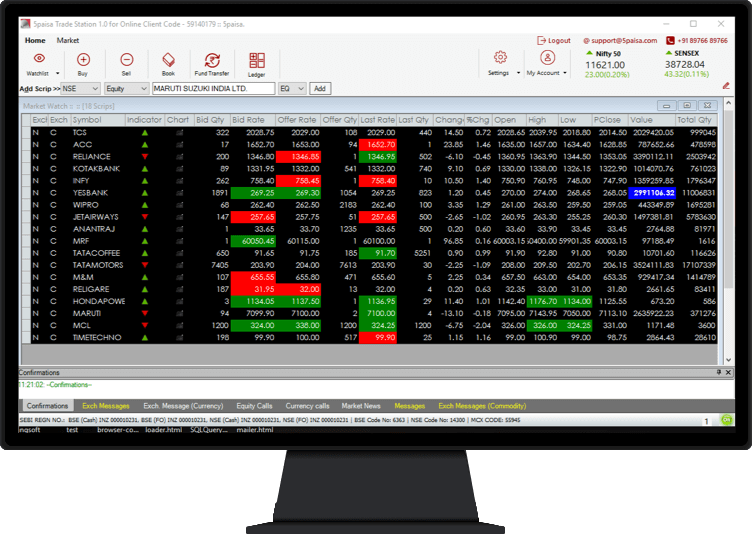The height and width of the screenshot is (534, 752).
Task: Click the scroll down arrow
Action: 728,360
